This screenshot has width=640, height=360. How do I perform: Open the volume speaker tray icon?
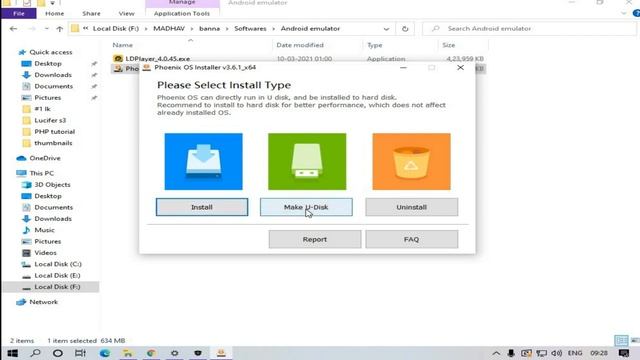pyautogui.click(x=556, y=353)
